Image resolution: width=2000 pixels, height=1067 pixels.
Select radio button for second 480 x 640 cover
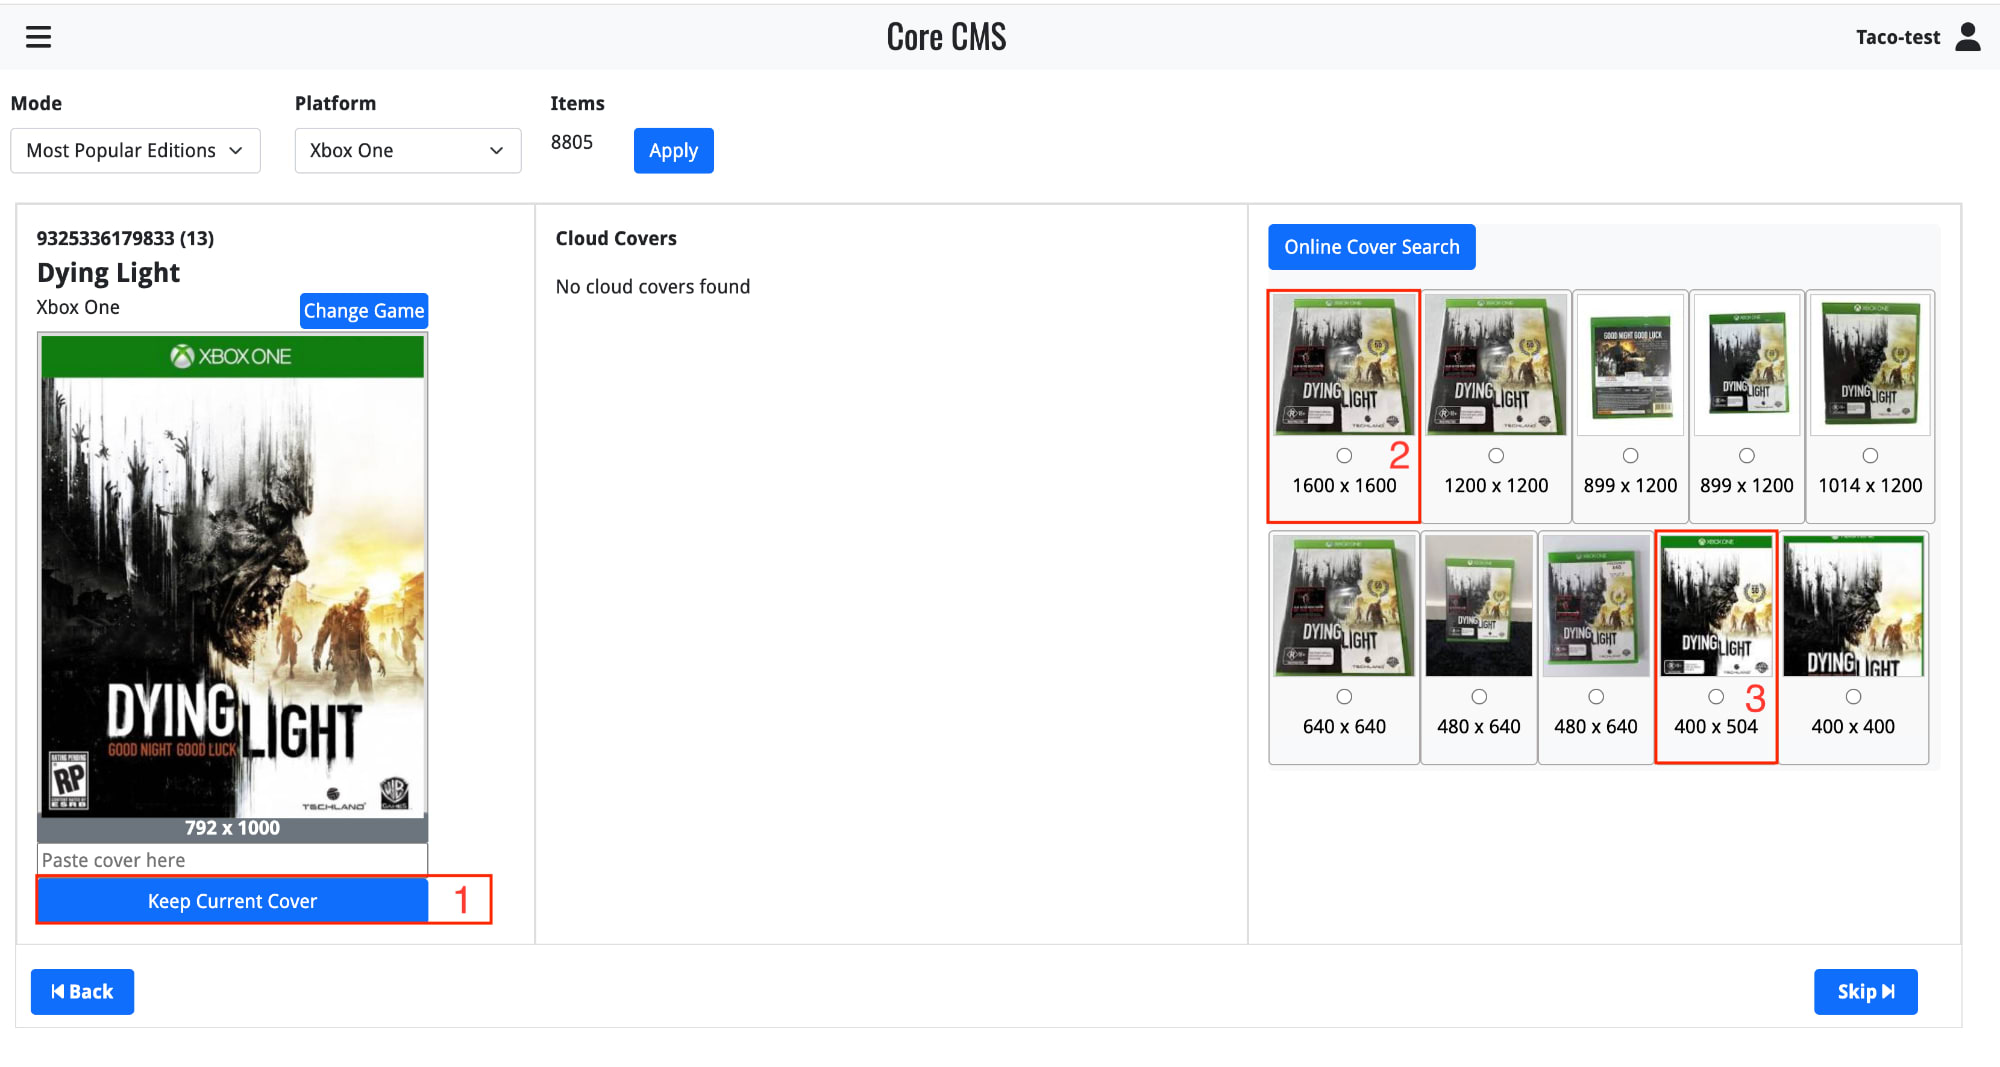pos(1596,697)
